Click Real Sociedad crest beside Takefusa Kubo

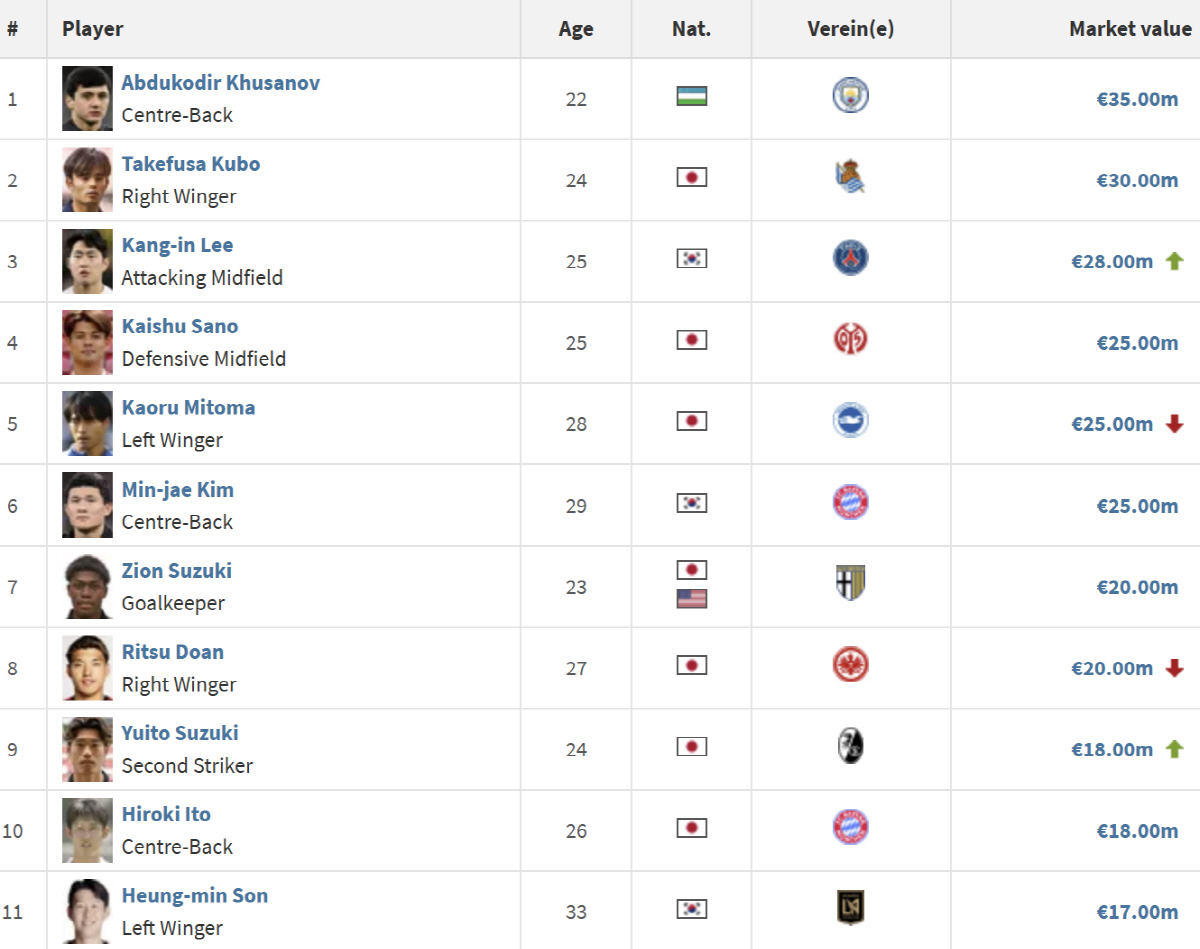(850, 178)
